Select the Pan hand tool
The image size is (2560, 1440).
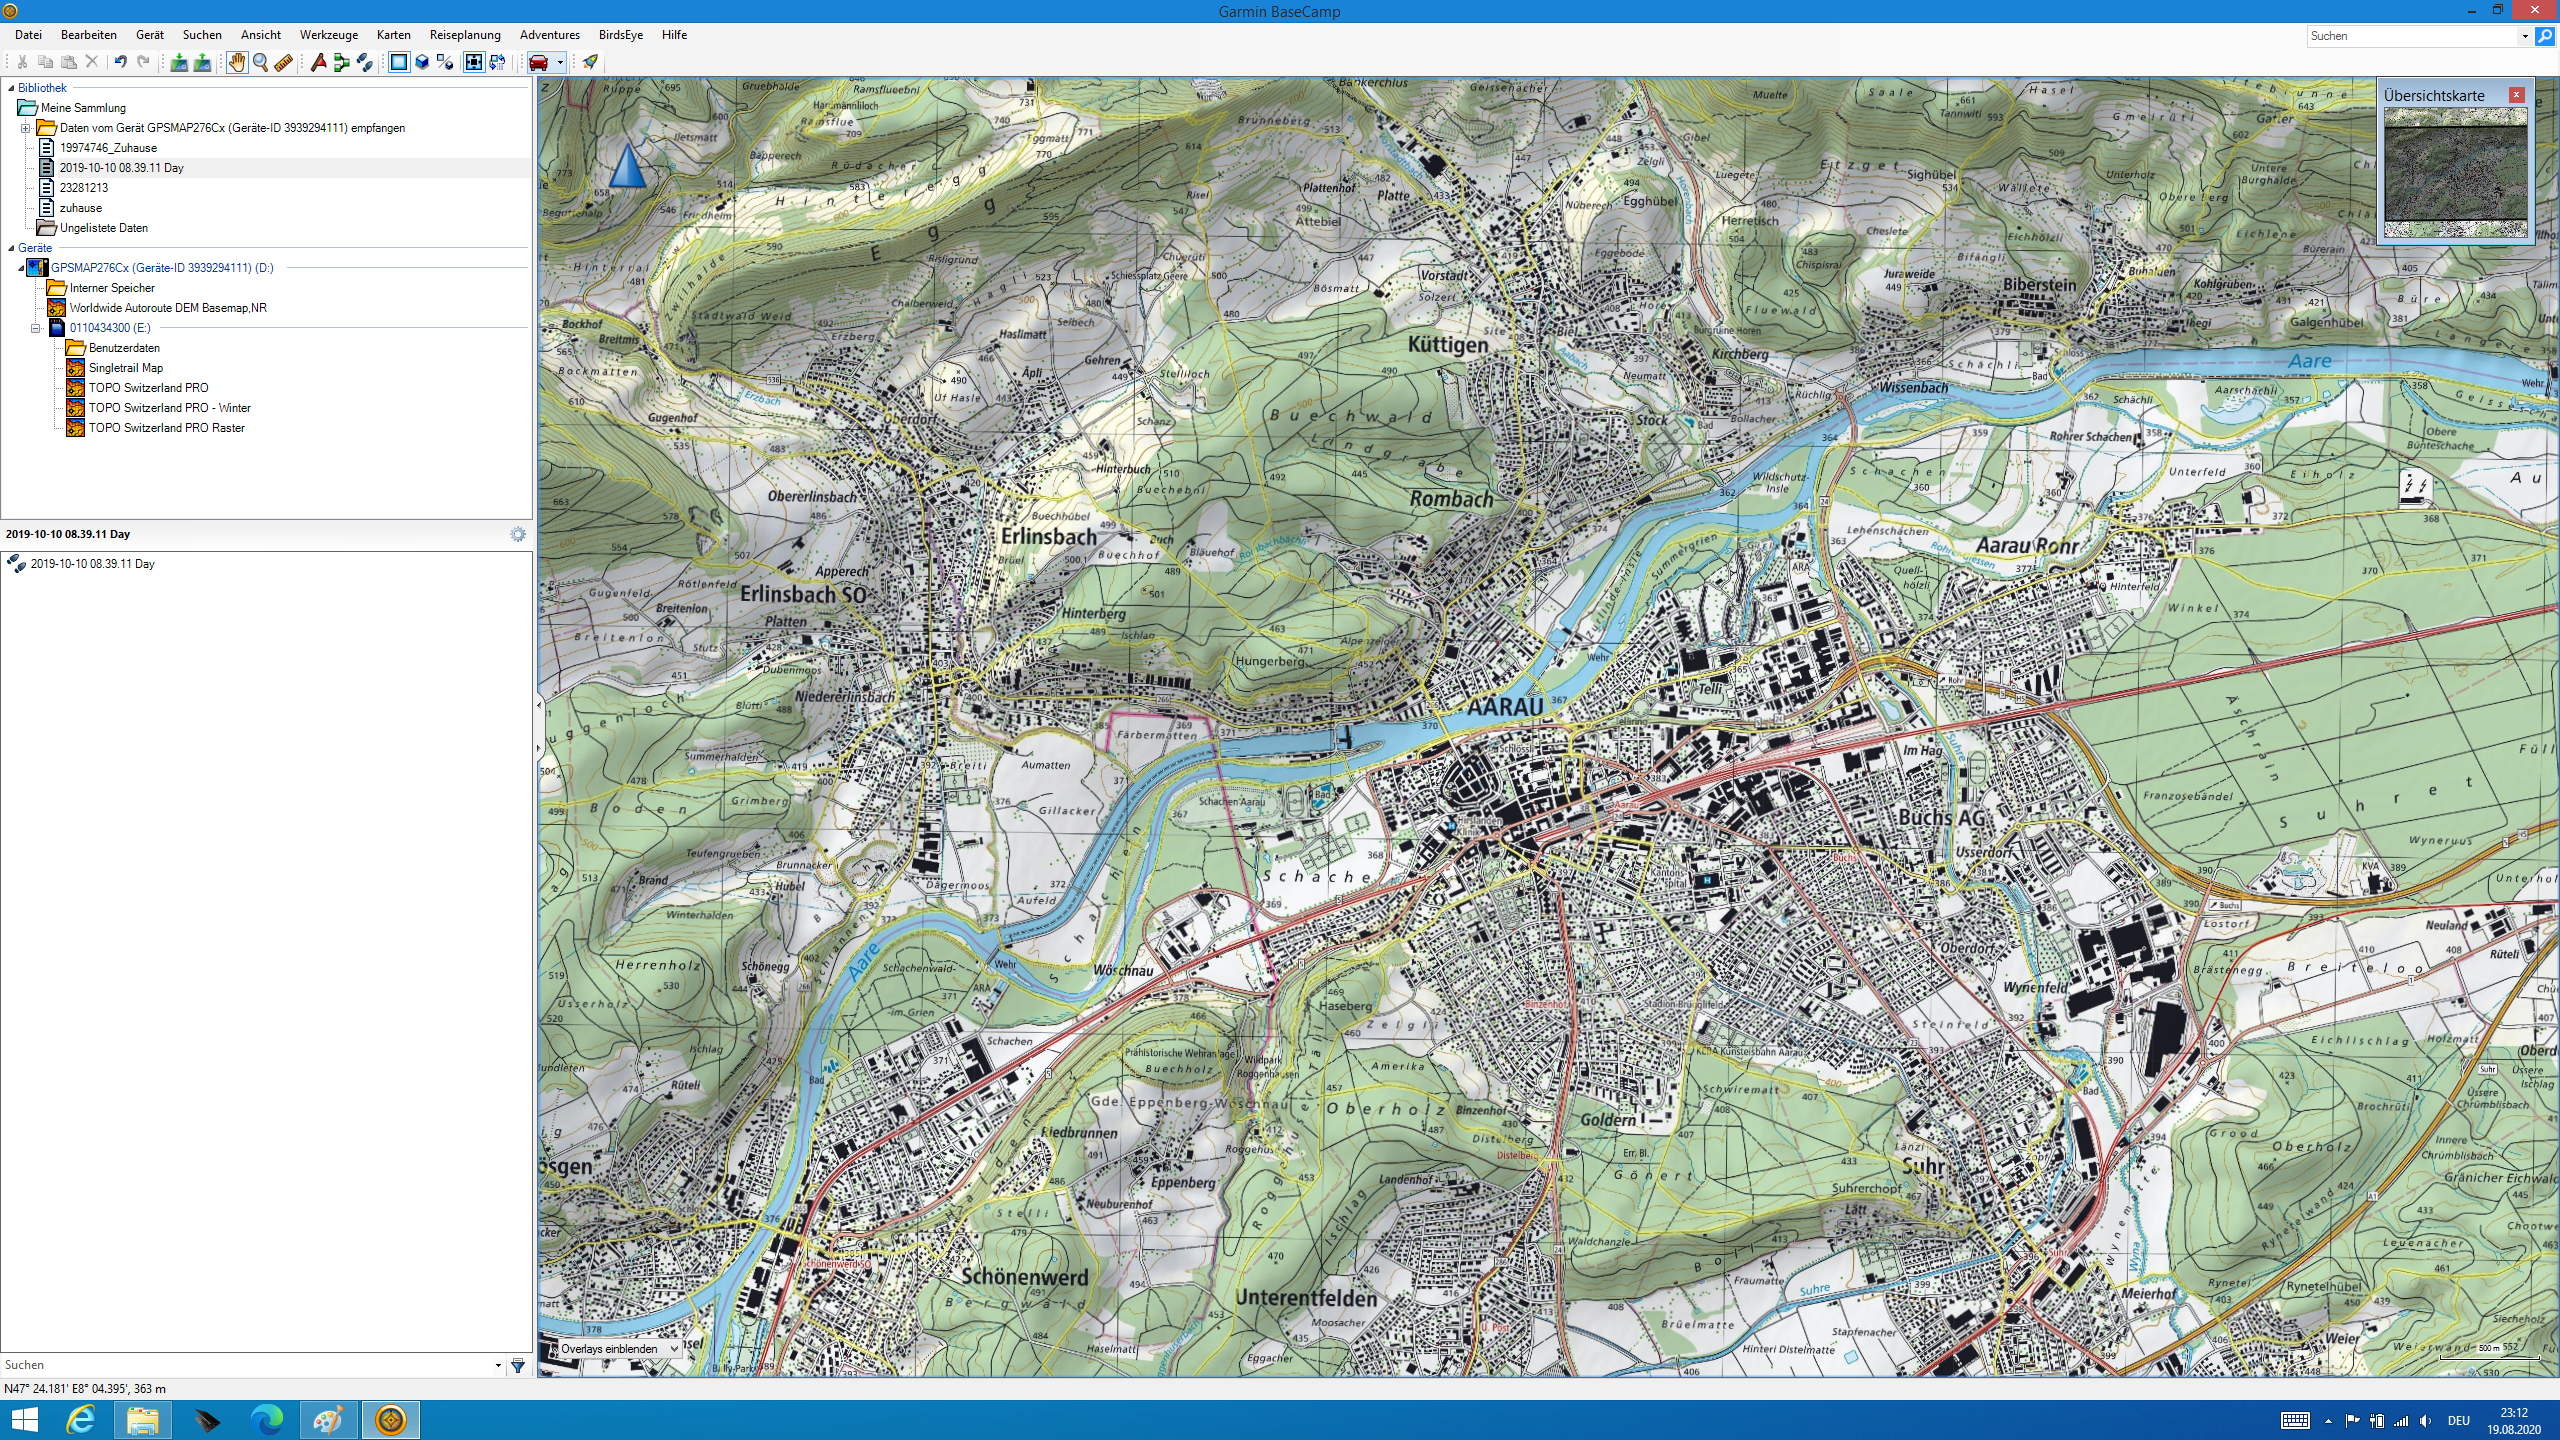237,62
